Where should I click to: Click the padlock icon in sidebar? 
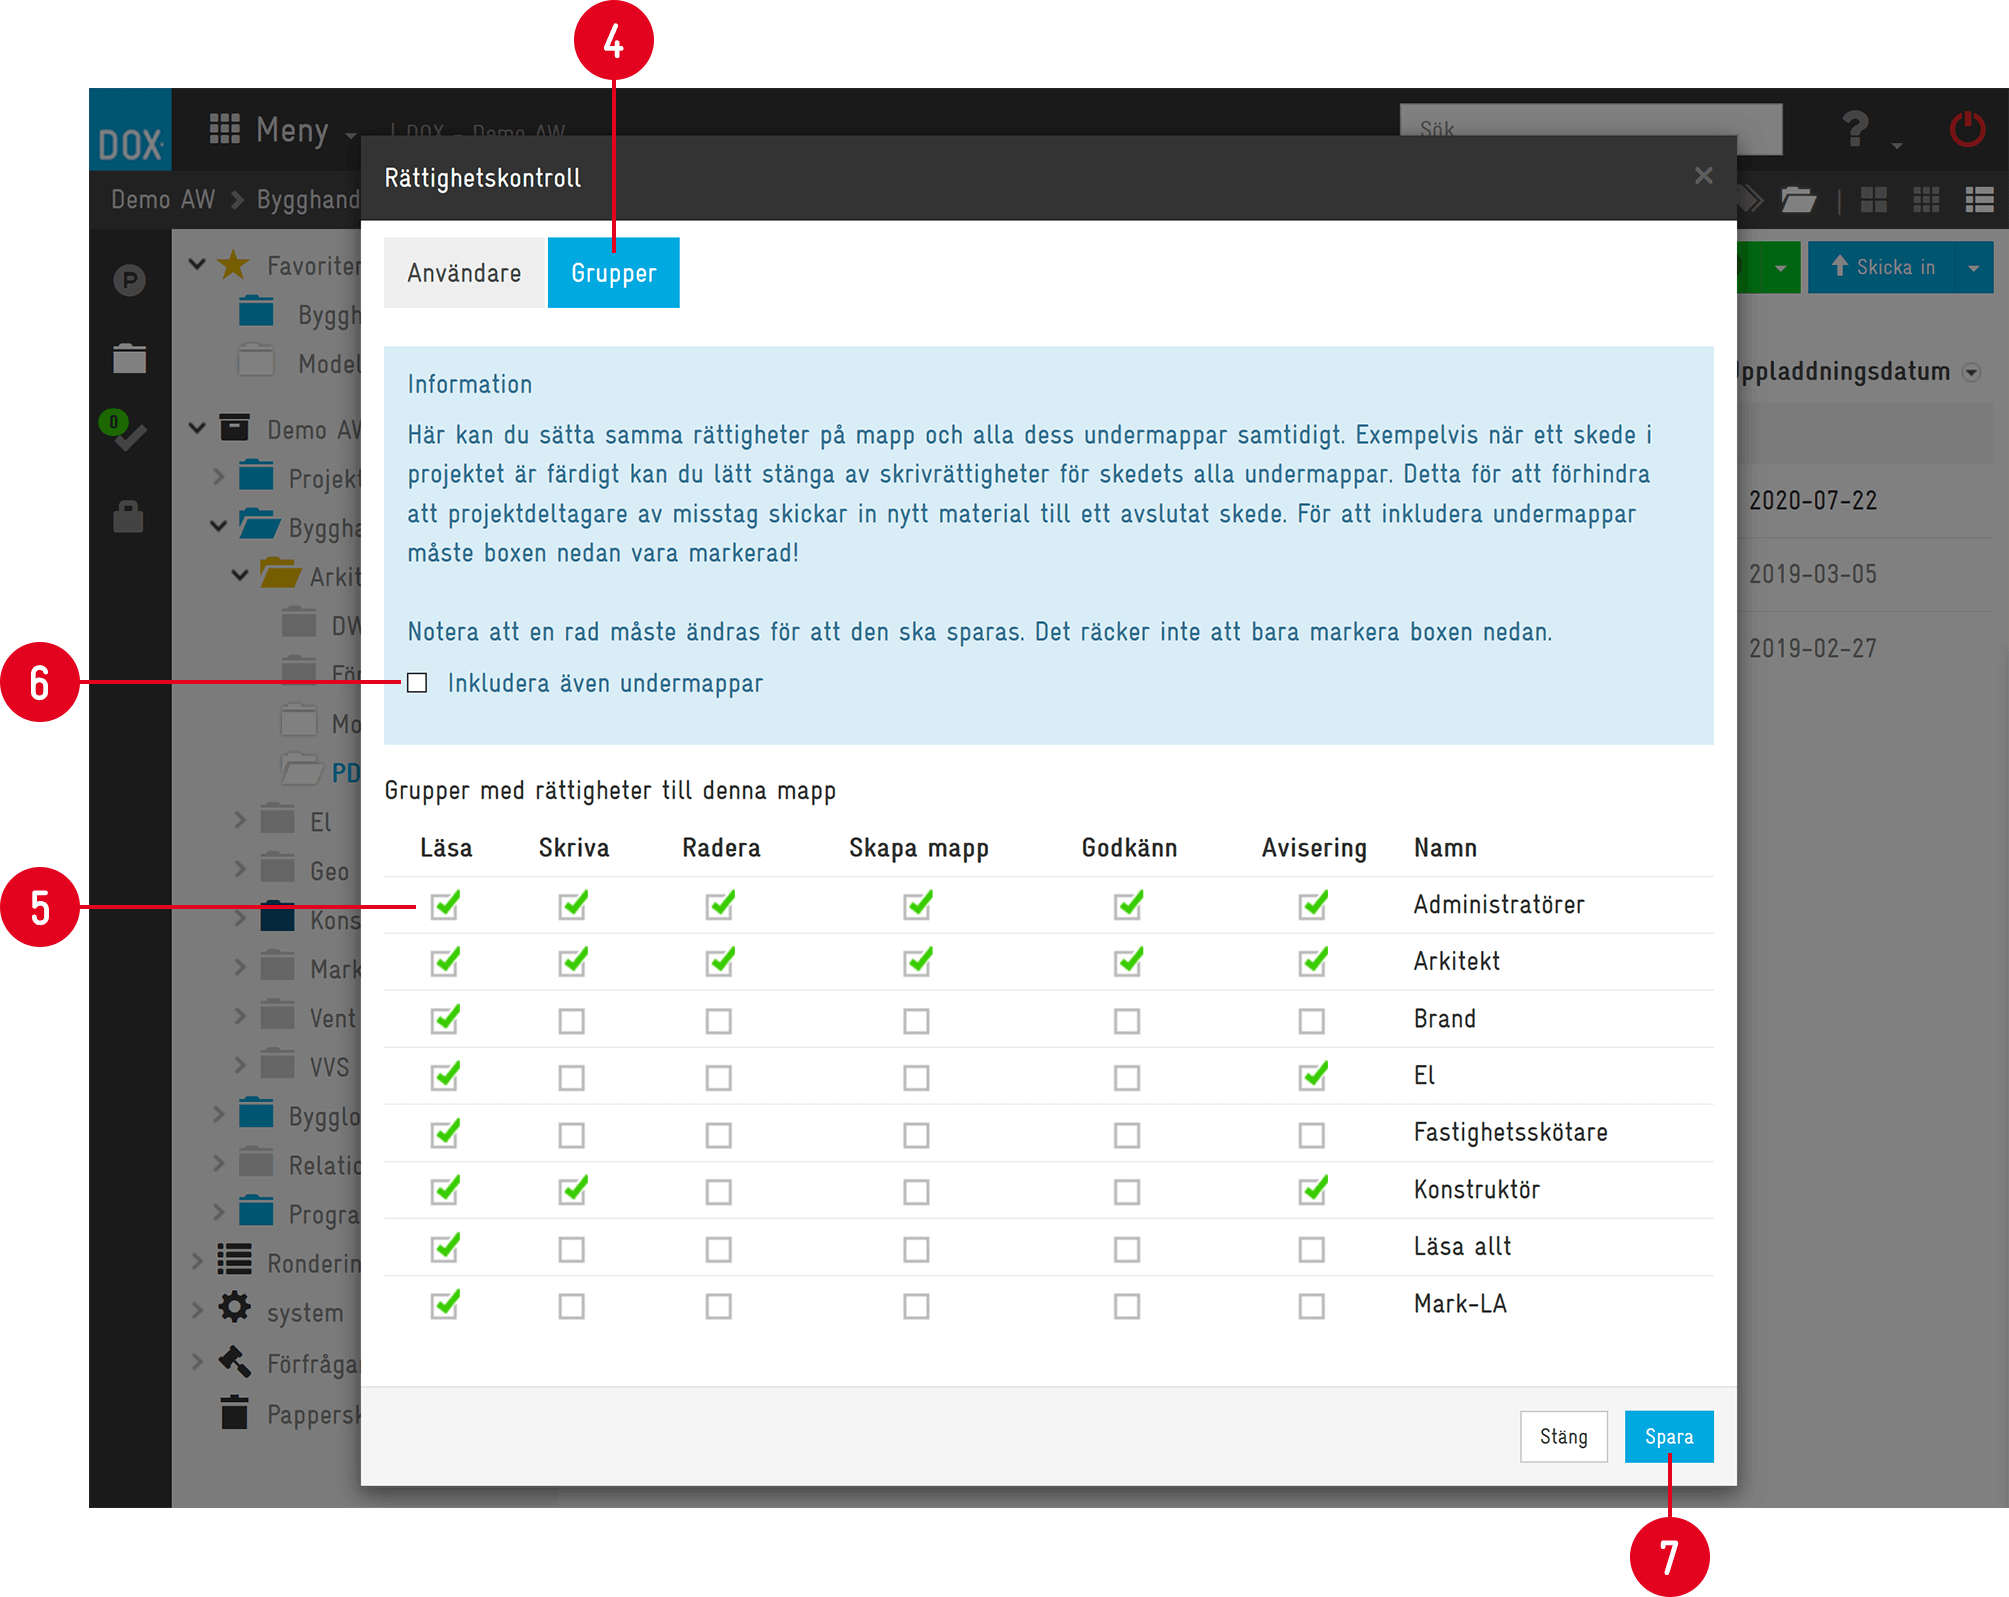[128, 517]
